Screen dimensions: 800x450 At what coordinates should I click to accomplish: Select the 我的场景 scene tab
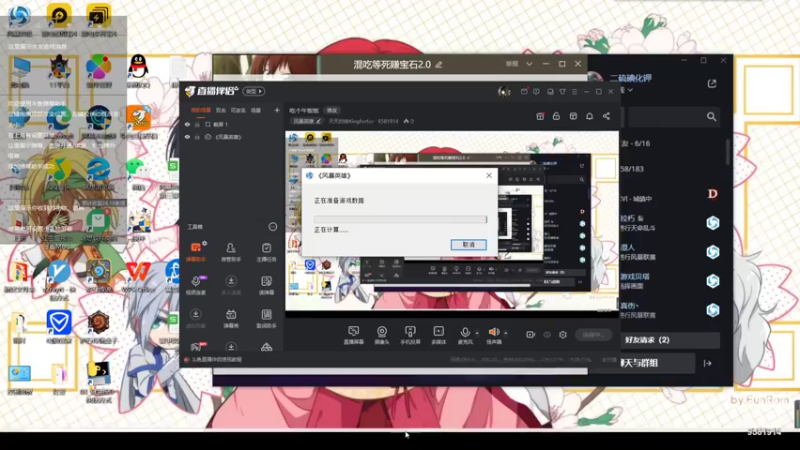pyautogui.click(x=201, y=110)
